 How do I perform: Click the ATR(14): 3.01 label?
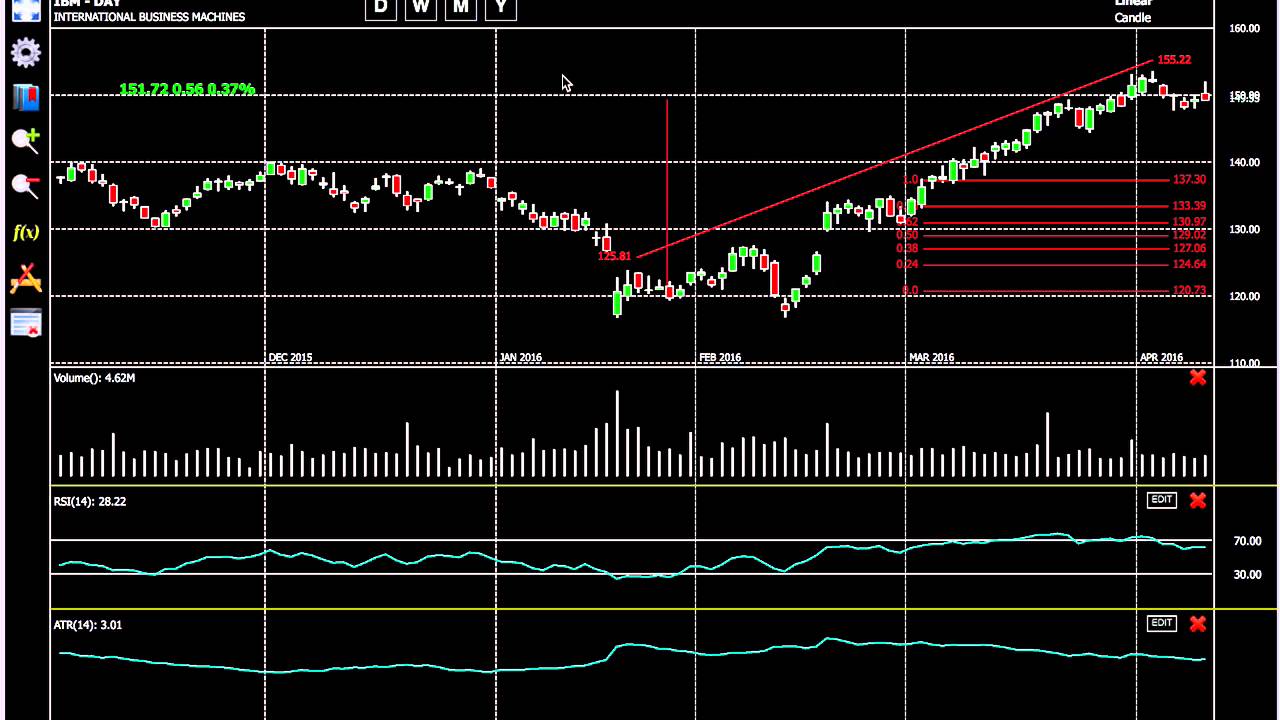(88, 625)
